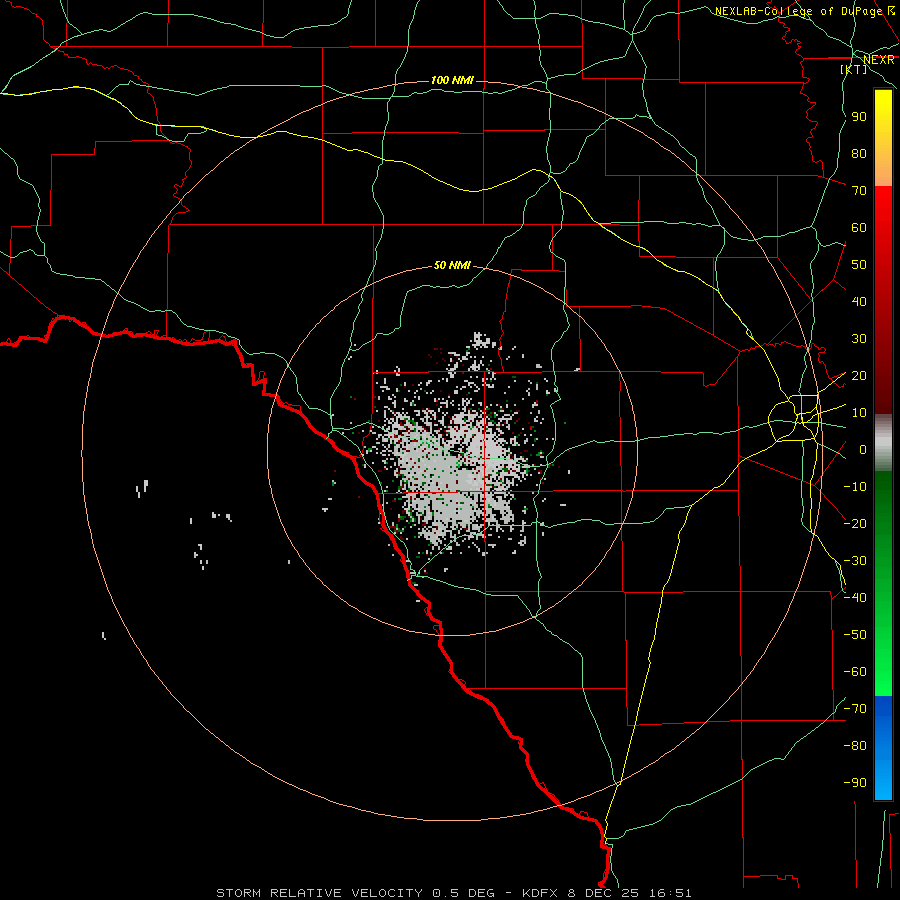Click the -90 value on the velocity scale
The height and width of the screenshot is (900, 900).
coord(855,783)
